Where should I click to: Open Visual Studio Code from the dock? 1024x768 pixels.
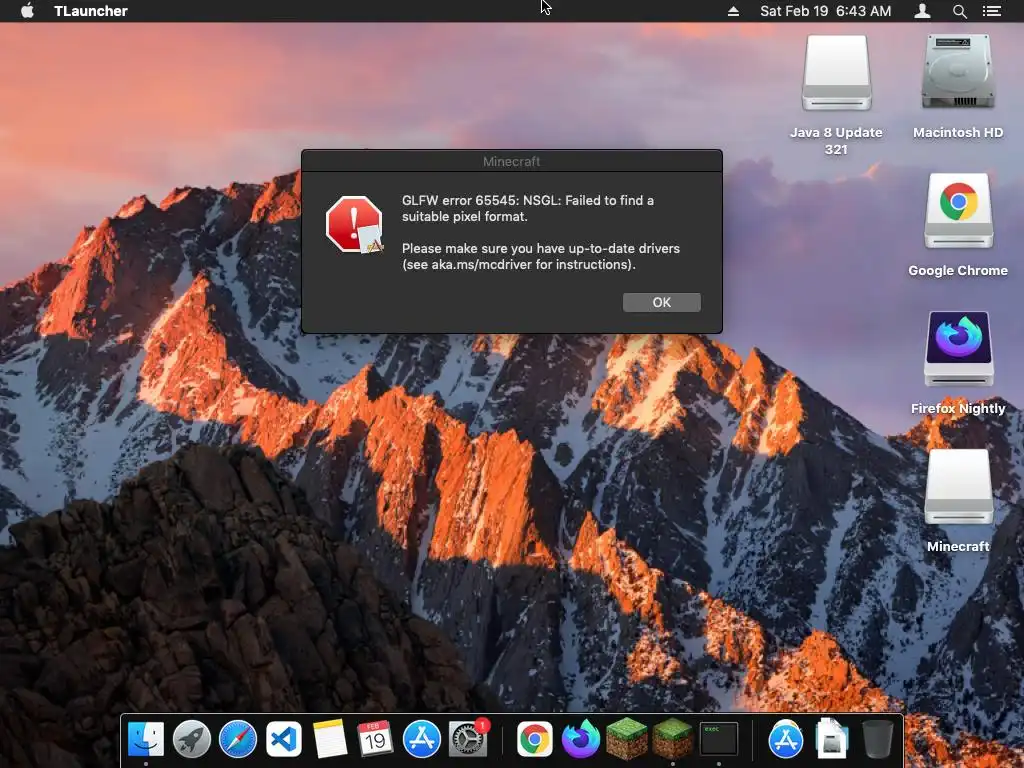coord(283,739)
